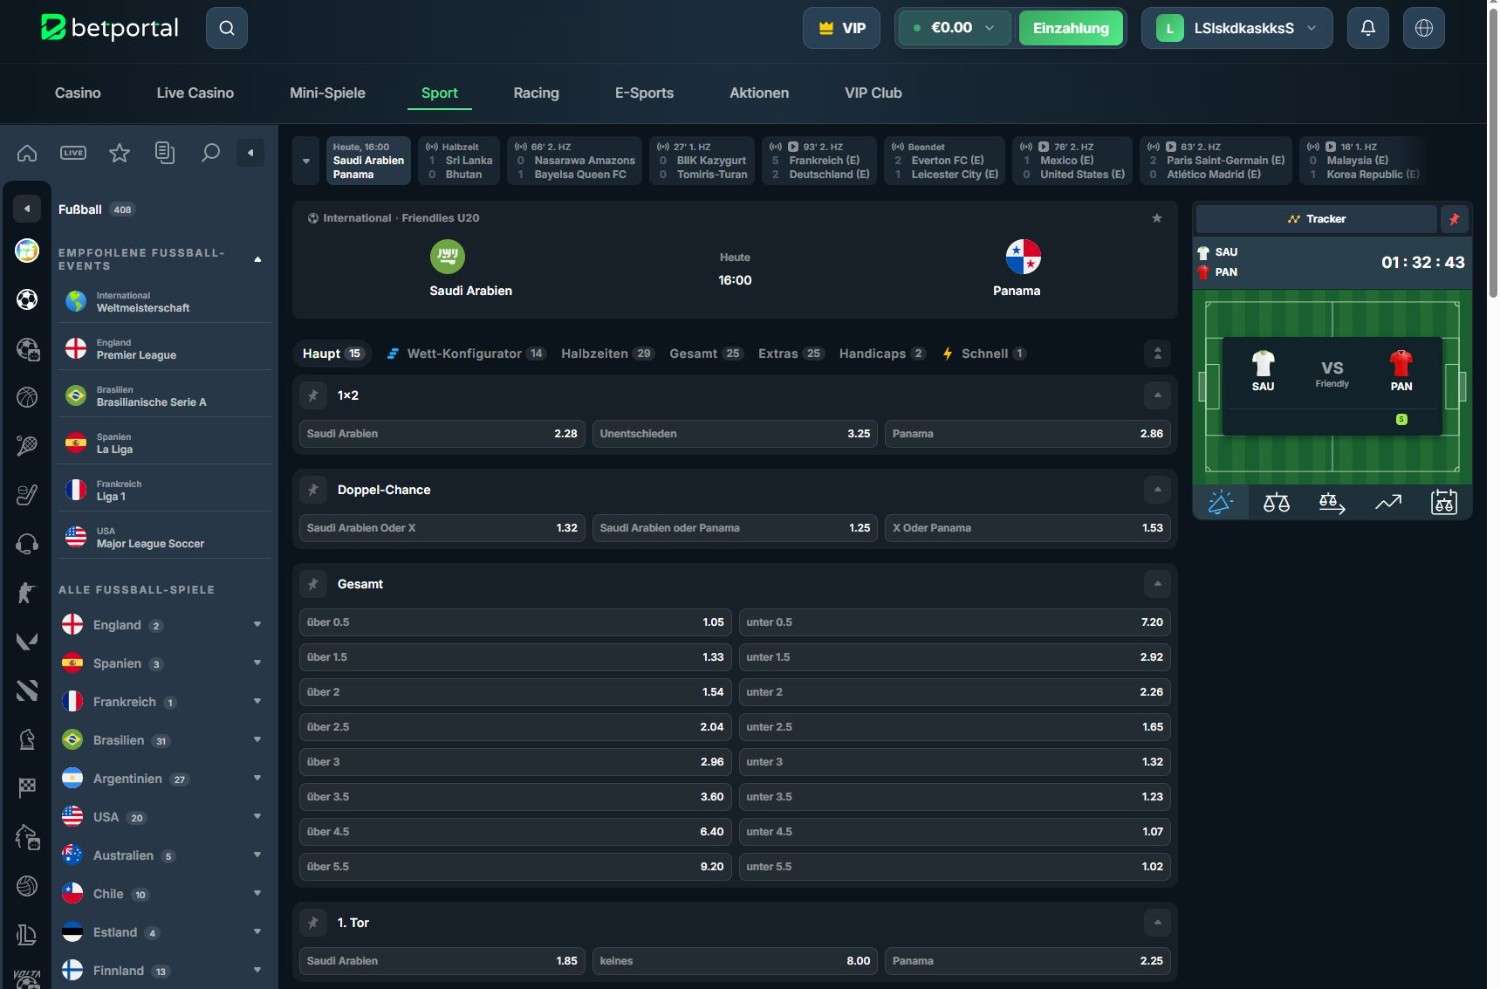Open the notifications bell
Screen dimensions: 1500x989
pyautogui.click(x=1368, y=28)
